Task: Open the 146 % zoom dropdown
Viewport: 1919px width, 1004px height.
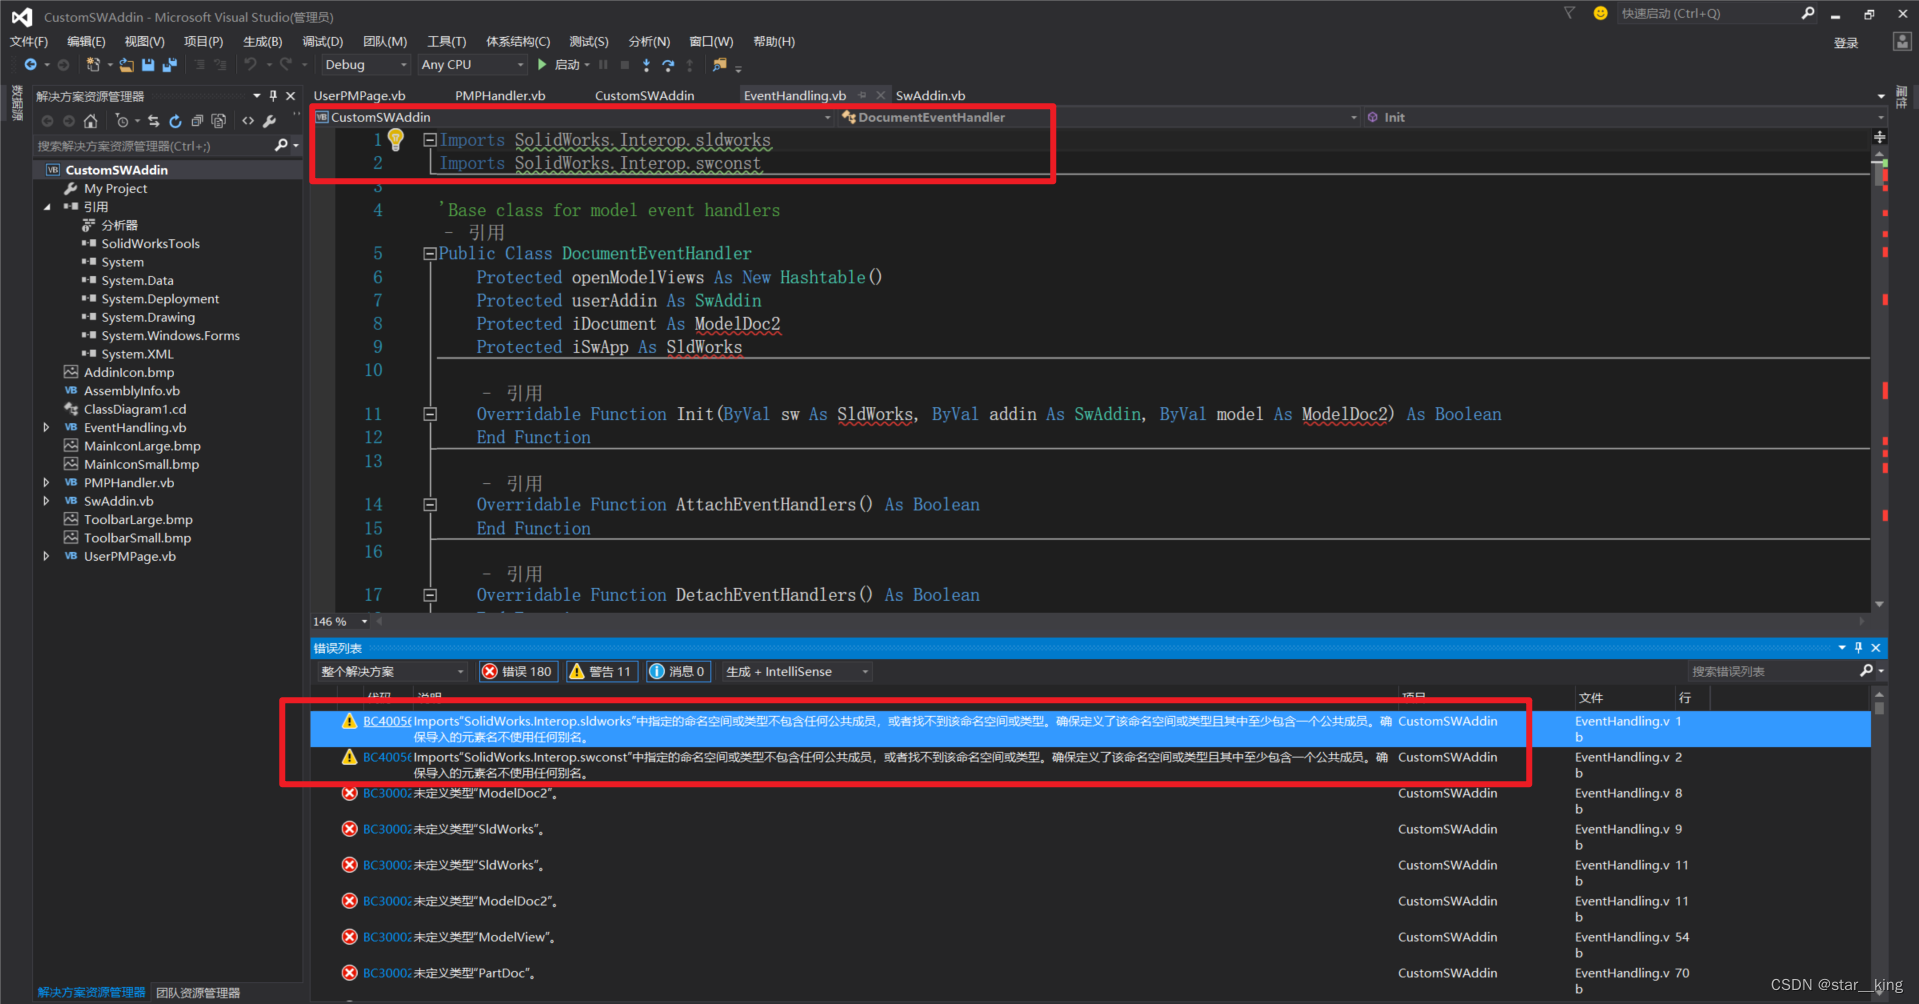Action: 364,622
